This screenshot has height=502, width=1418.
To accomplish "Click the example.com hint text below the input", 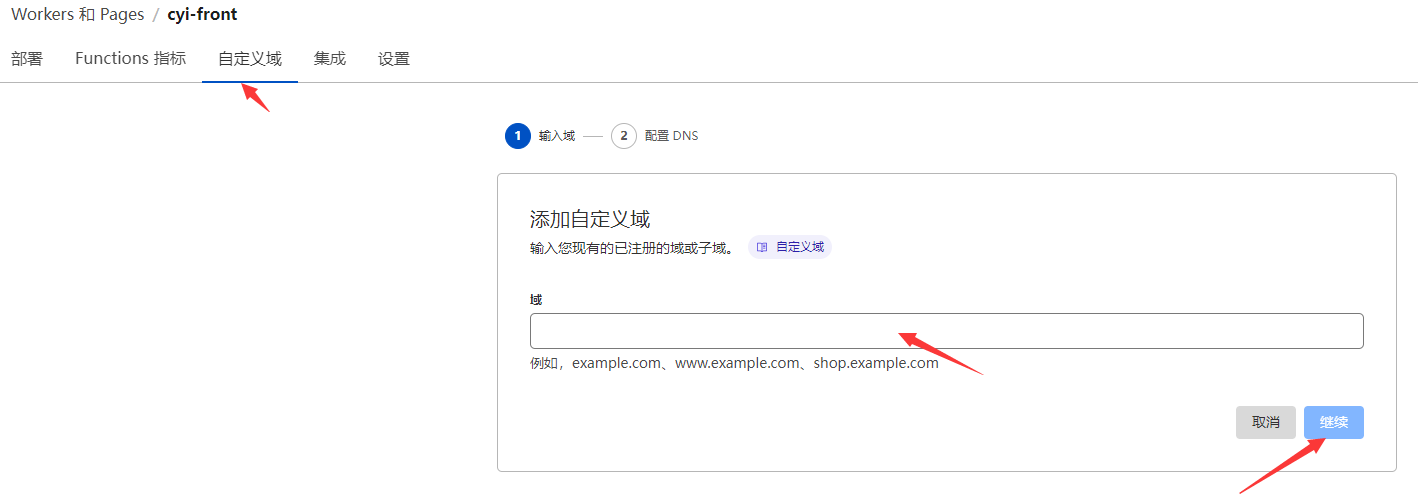I will (734, 364).
